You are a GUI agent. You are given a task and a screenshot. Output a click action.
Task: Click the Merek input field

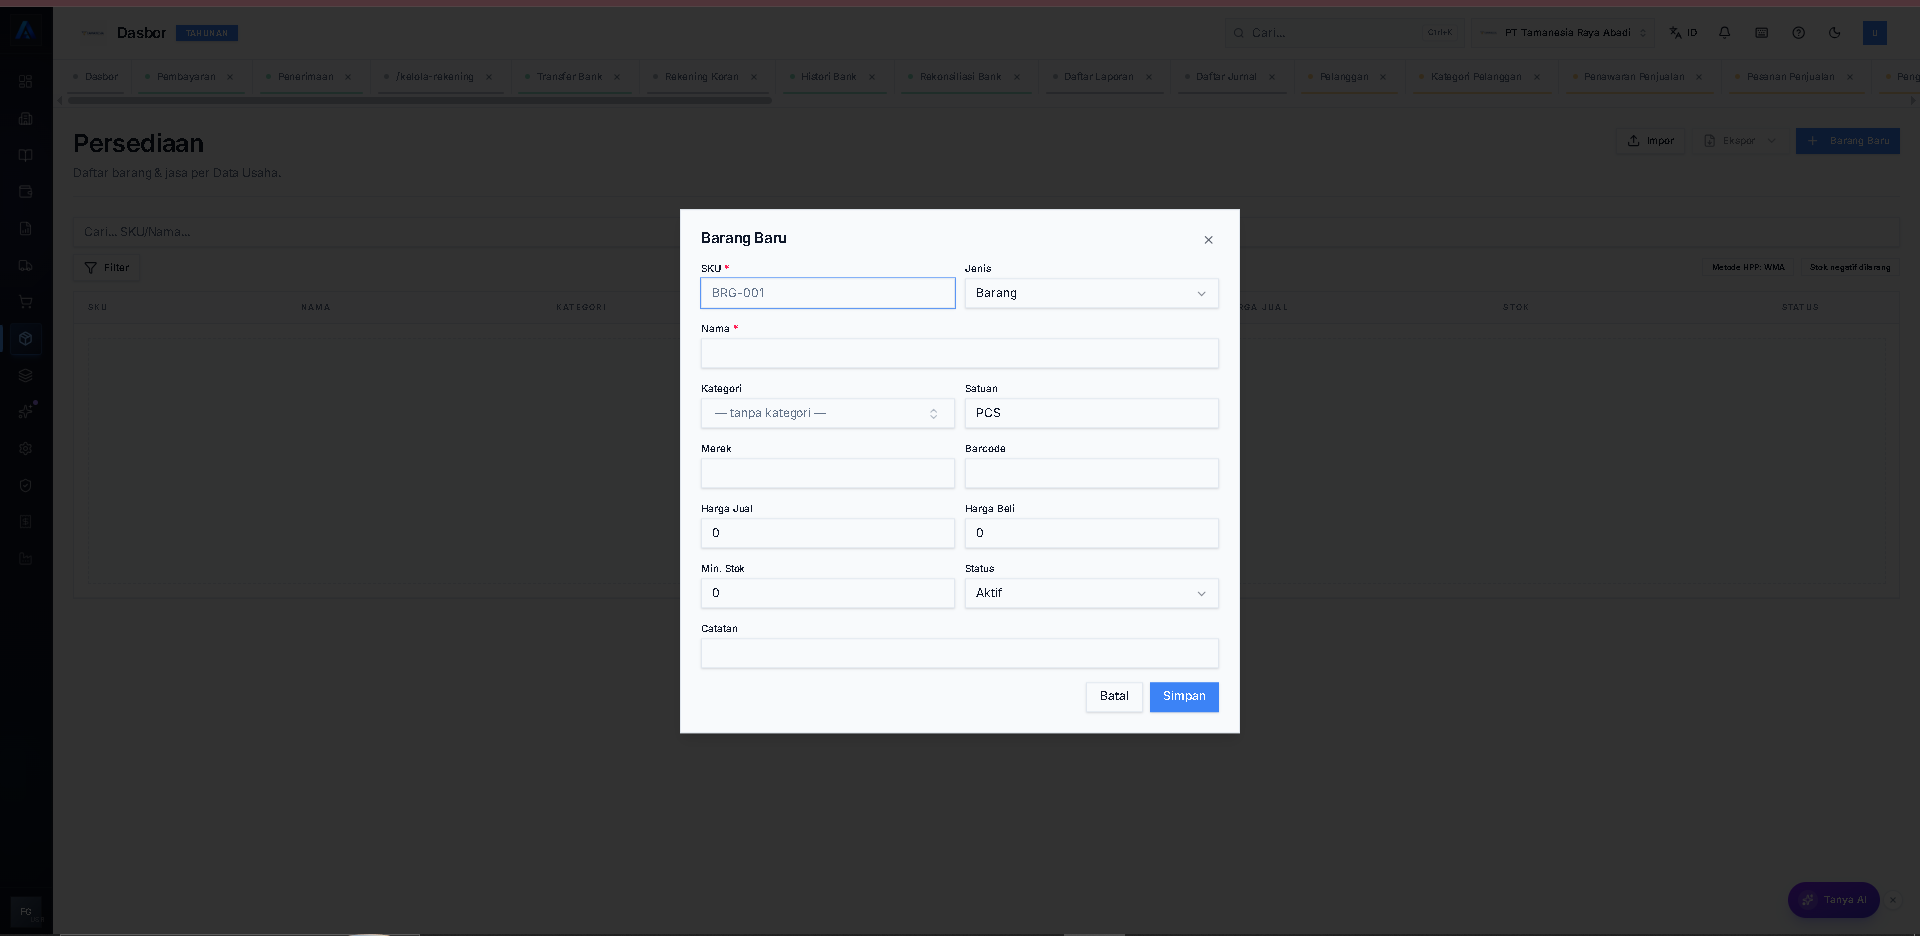click(828, 473)
